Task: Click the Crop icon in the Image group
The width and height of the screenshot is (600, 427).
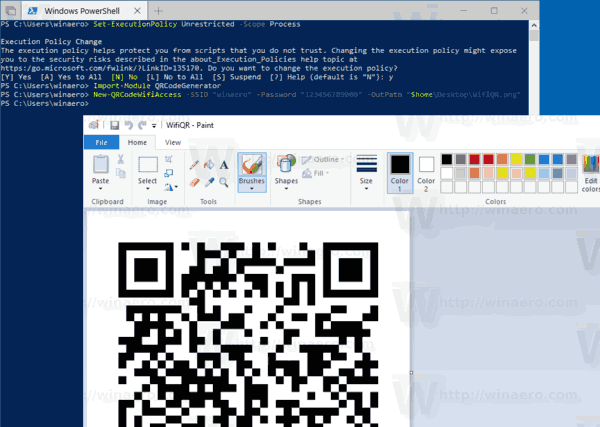Action: point(169,159)
